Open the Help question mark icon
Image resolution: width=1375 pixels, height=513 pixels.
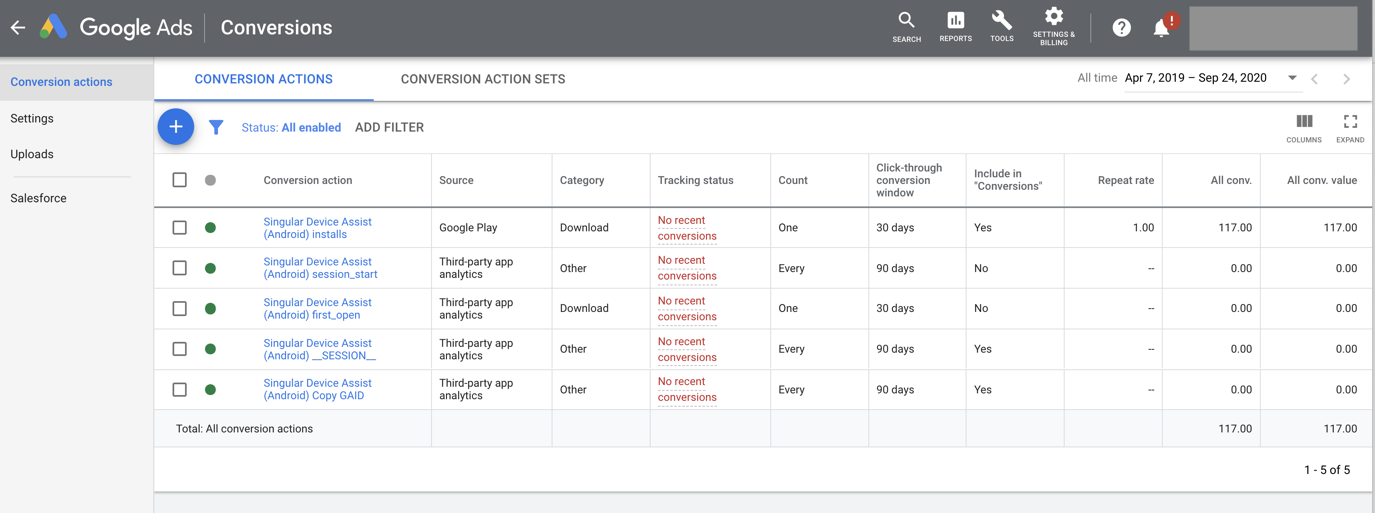(1121, 28)
